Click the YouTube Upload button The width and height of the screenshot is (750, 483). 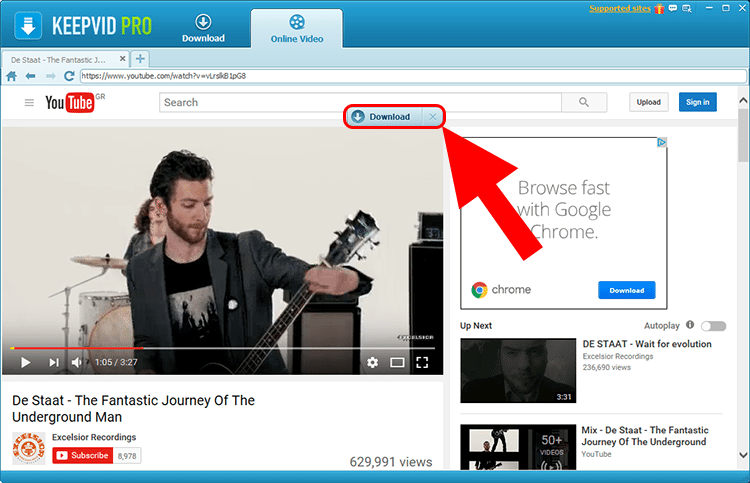pyautogui.click(x=649, y=102)
